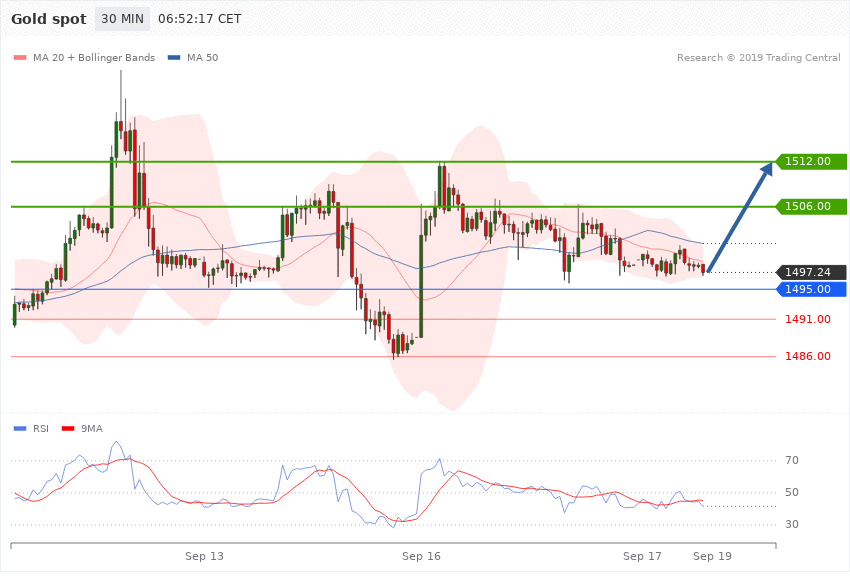Click the Gold spot title
The height and width of the screenshot is (576, 850).
[49, 19]
